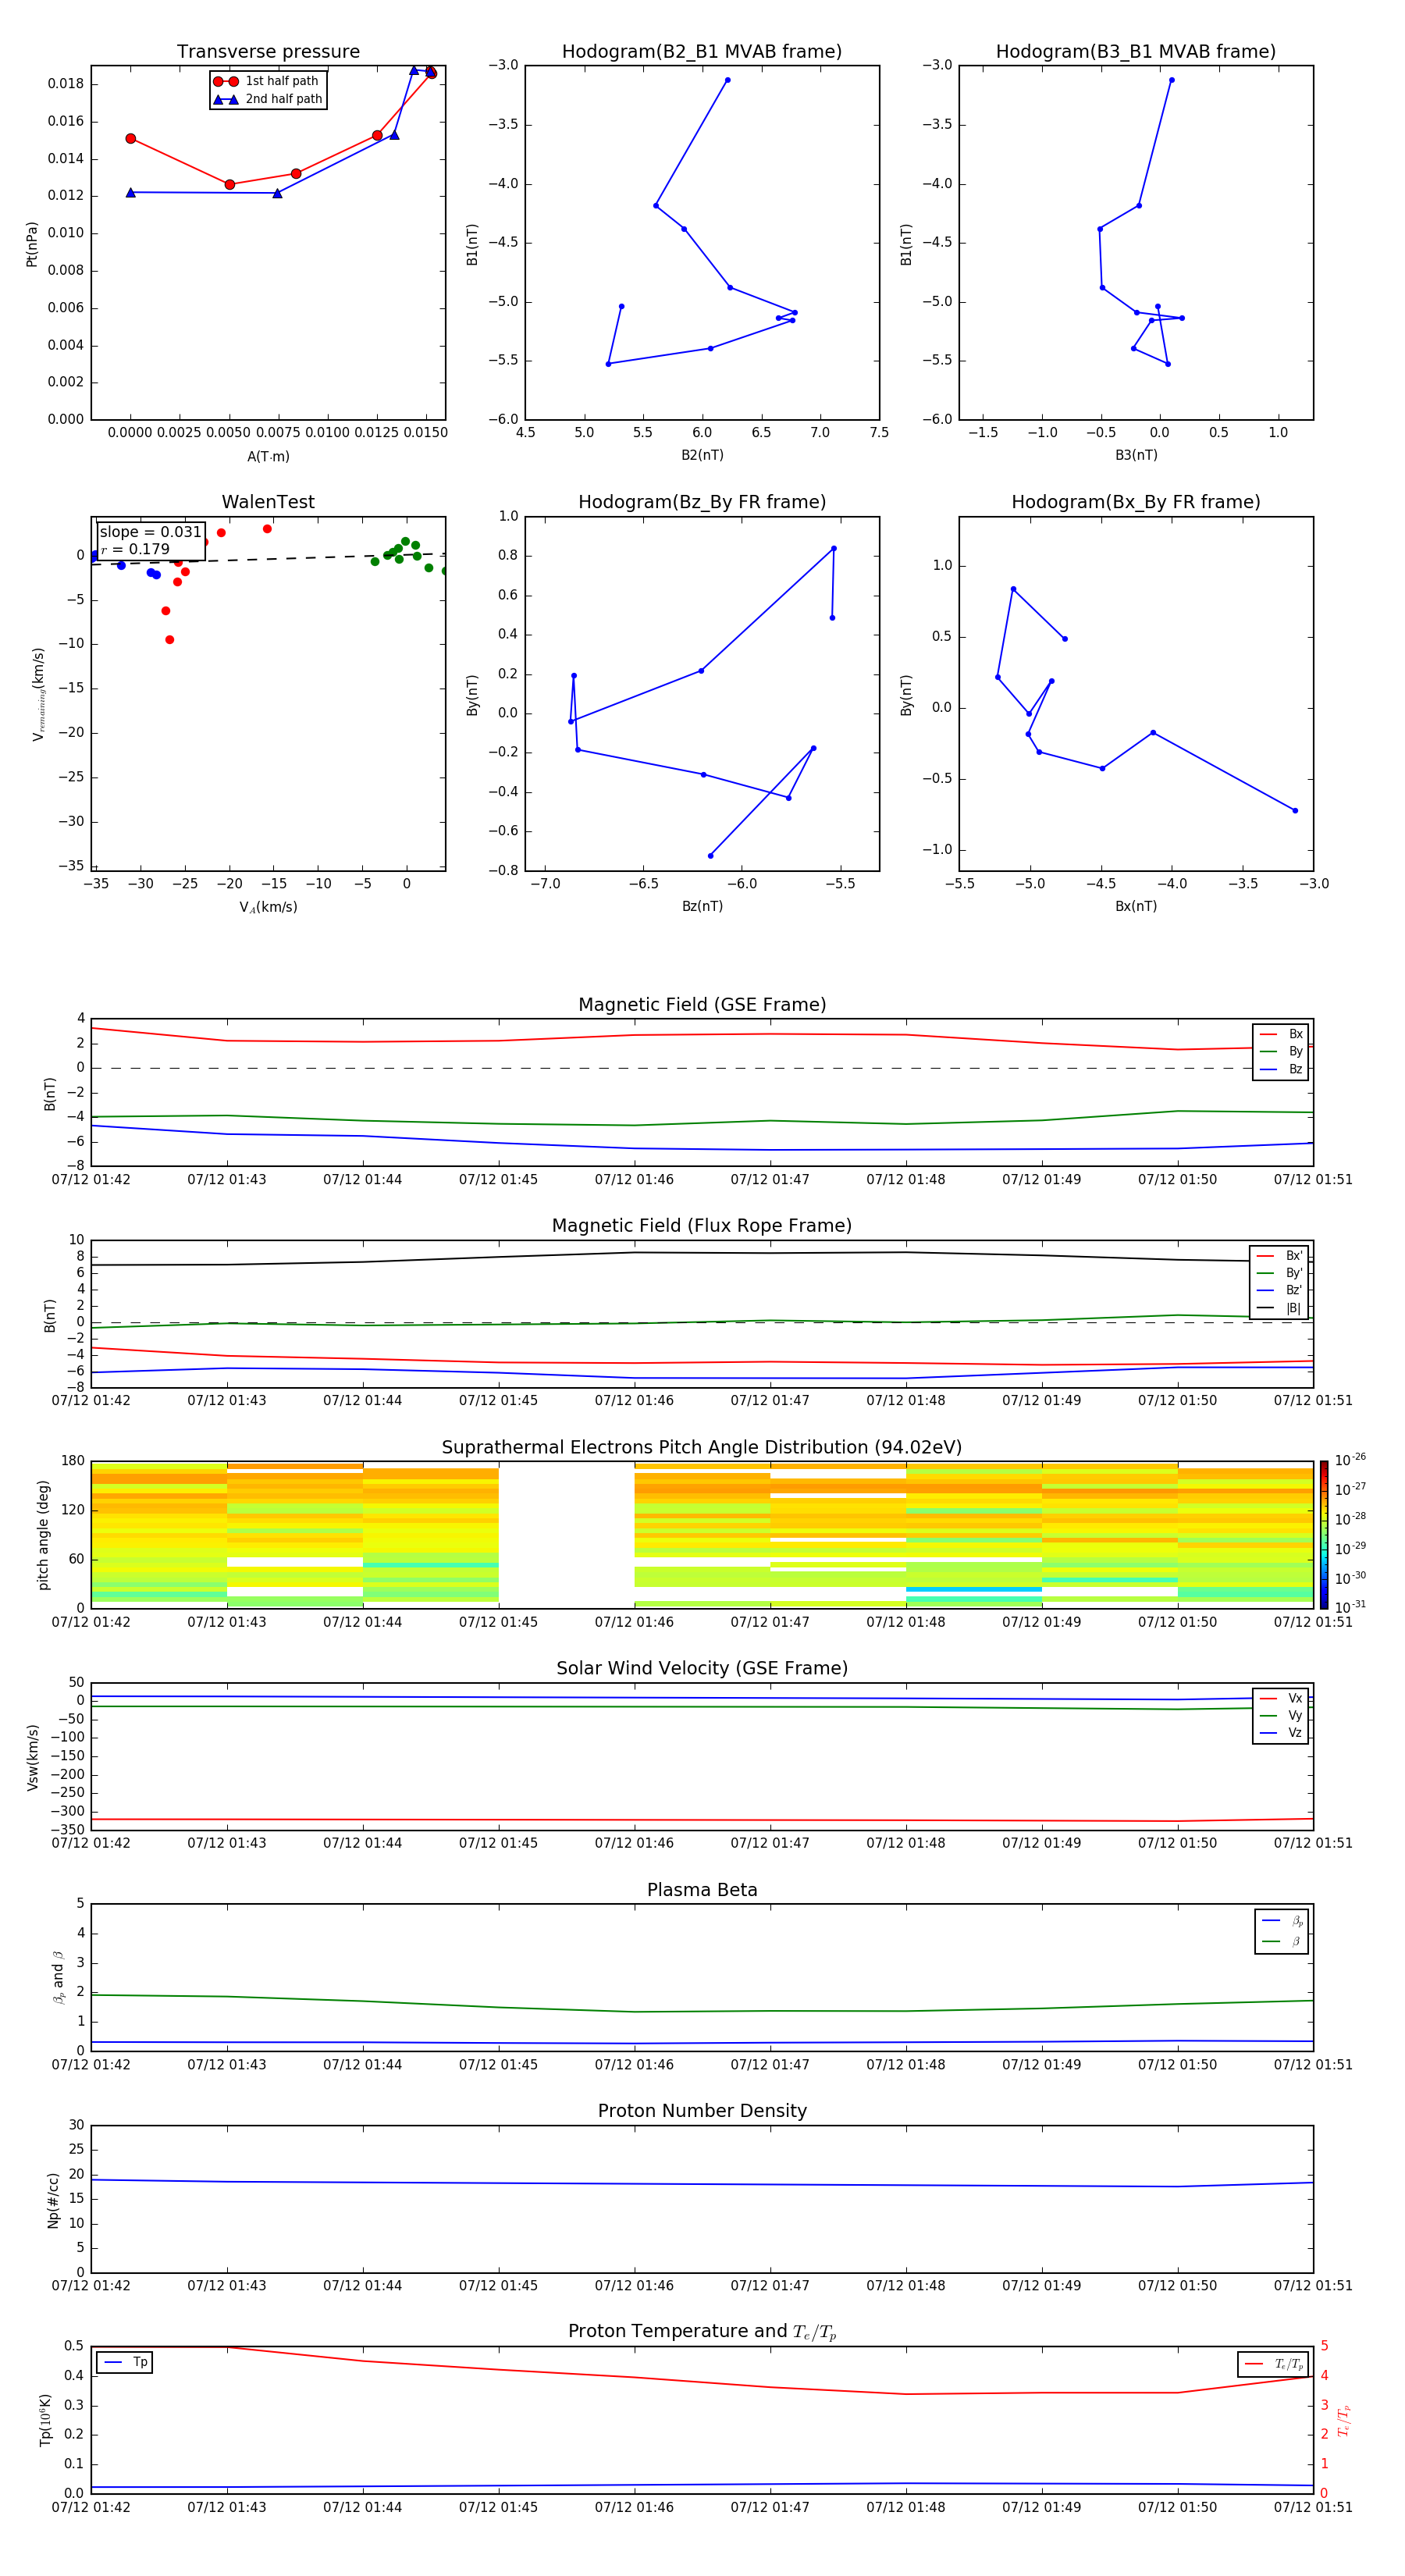Click the "Magnetic Field (Flux Rope Frame)" title
The width and height of the screenshot is (1405, 2576).
point(702,1226)
